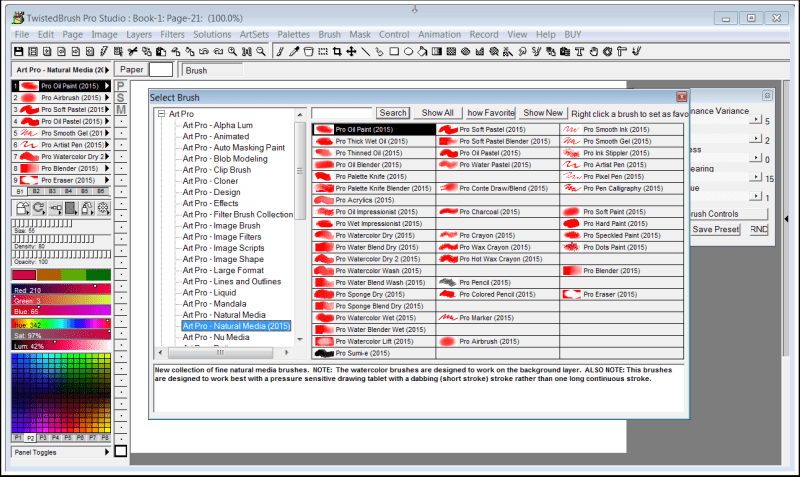The height and width of the screenshot is (477, 800).
Task: Switch to palette tab P3
Action: (x=43, y=438)
